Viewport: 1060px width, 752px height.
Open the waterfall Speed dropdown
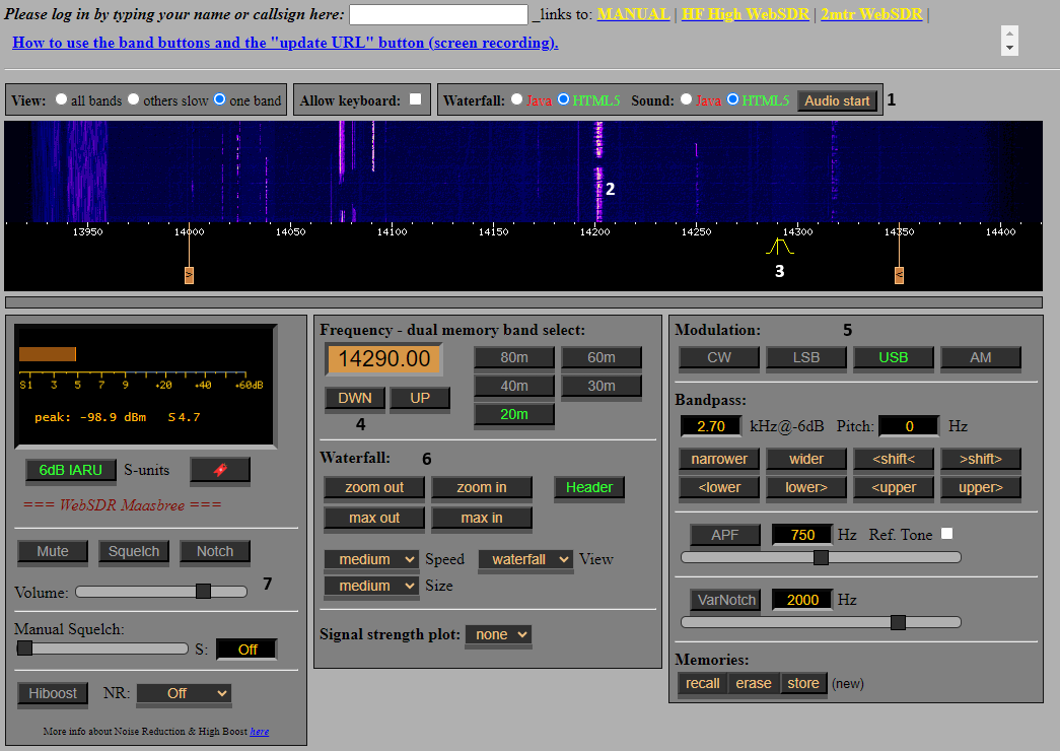pos(371,559)
